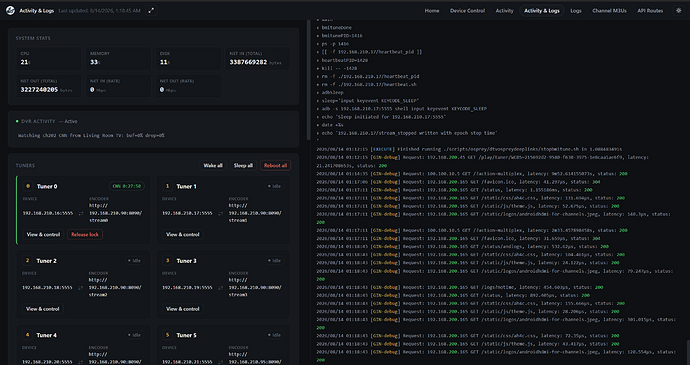The image size is (690, 365).
Task: Click Tuner 3 device-encoder swap arrows icon
Action: click(x=220, y=288)
